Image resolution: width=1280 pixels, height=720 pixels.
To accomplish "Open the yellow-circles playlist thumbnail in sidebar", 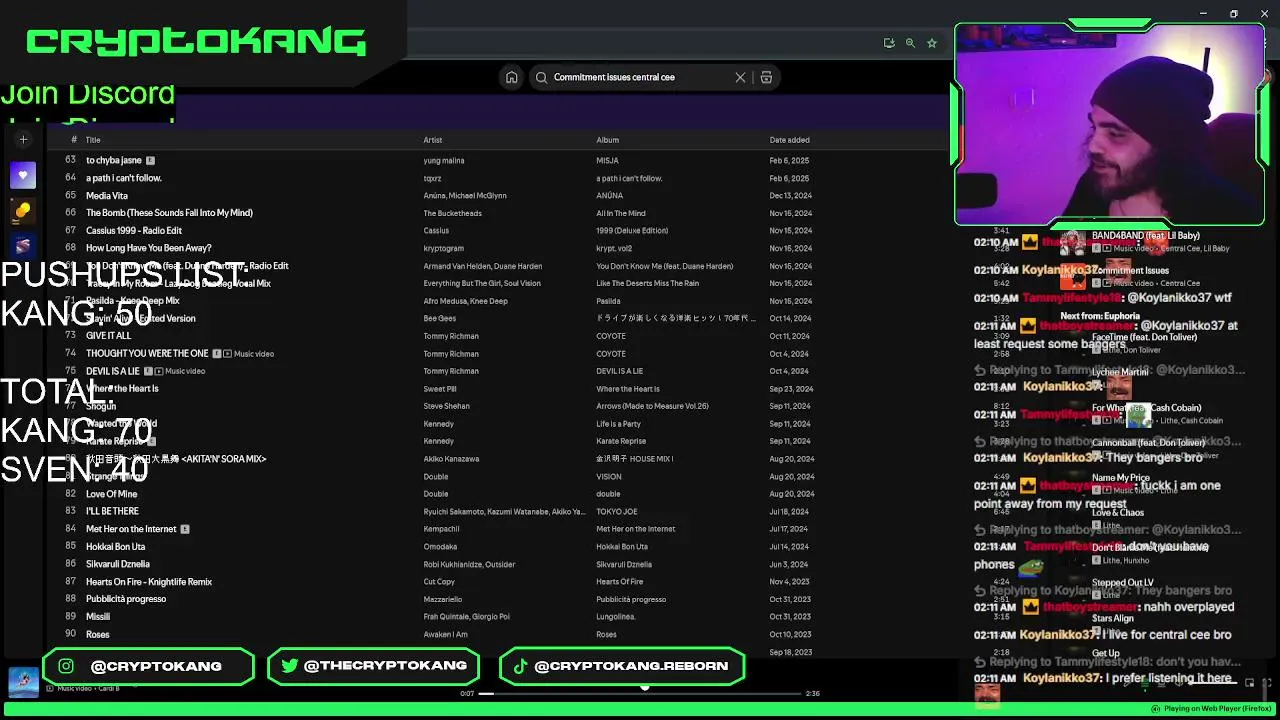I will (23, 211).
